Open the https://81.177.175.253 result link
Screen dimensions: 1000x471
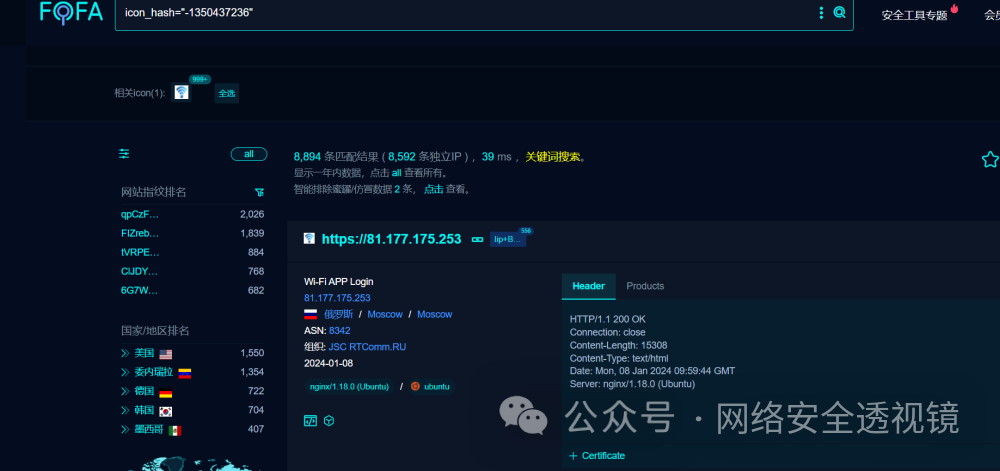pos(391,239)
